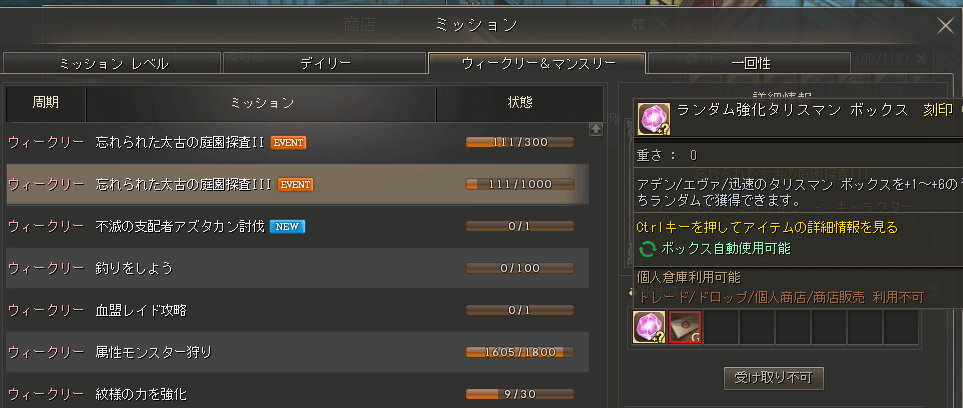Image resolution: width=963 pixels, height=408 pixels.
Task: Click the red-bordered letter reward icon
Action: click(x=685, y=327)
